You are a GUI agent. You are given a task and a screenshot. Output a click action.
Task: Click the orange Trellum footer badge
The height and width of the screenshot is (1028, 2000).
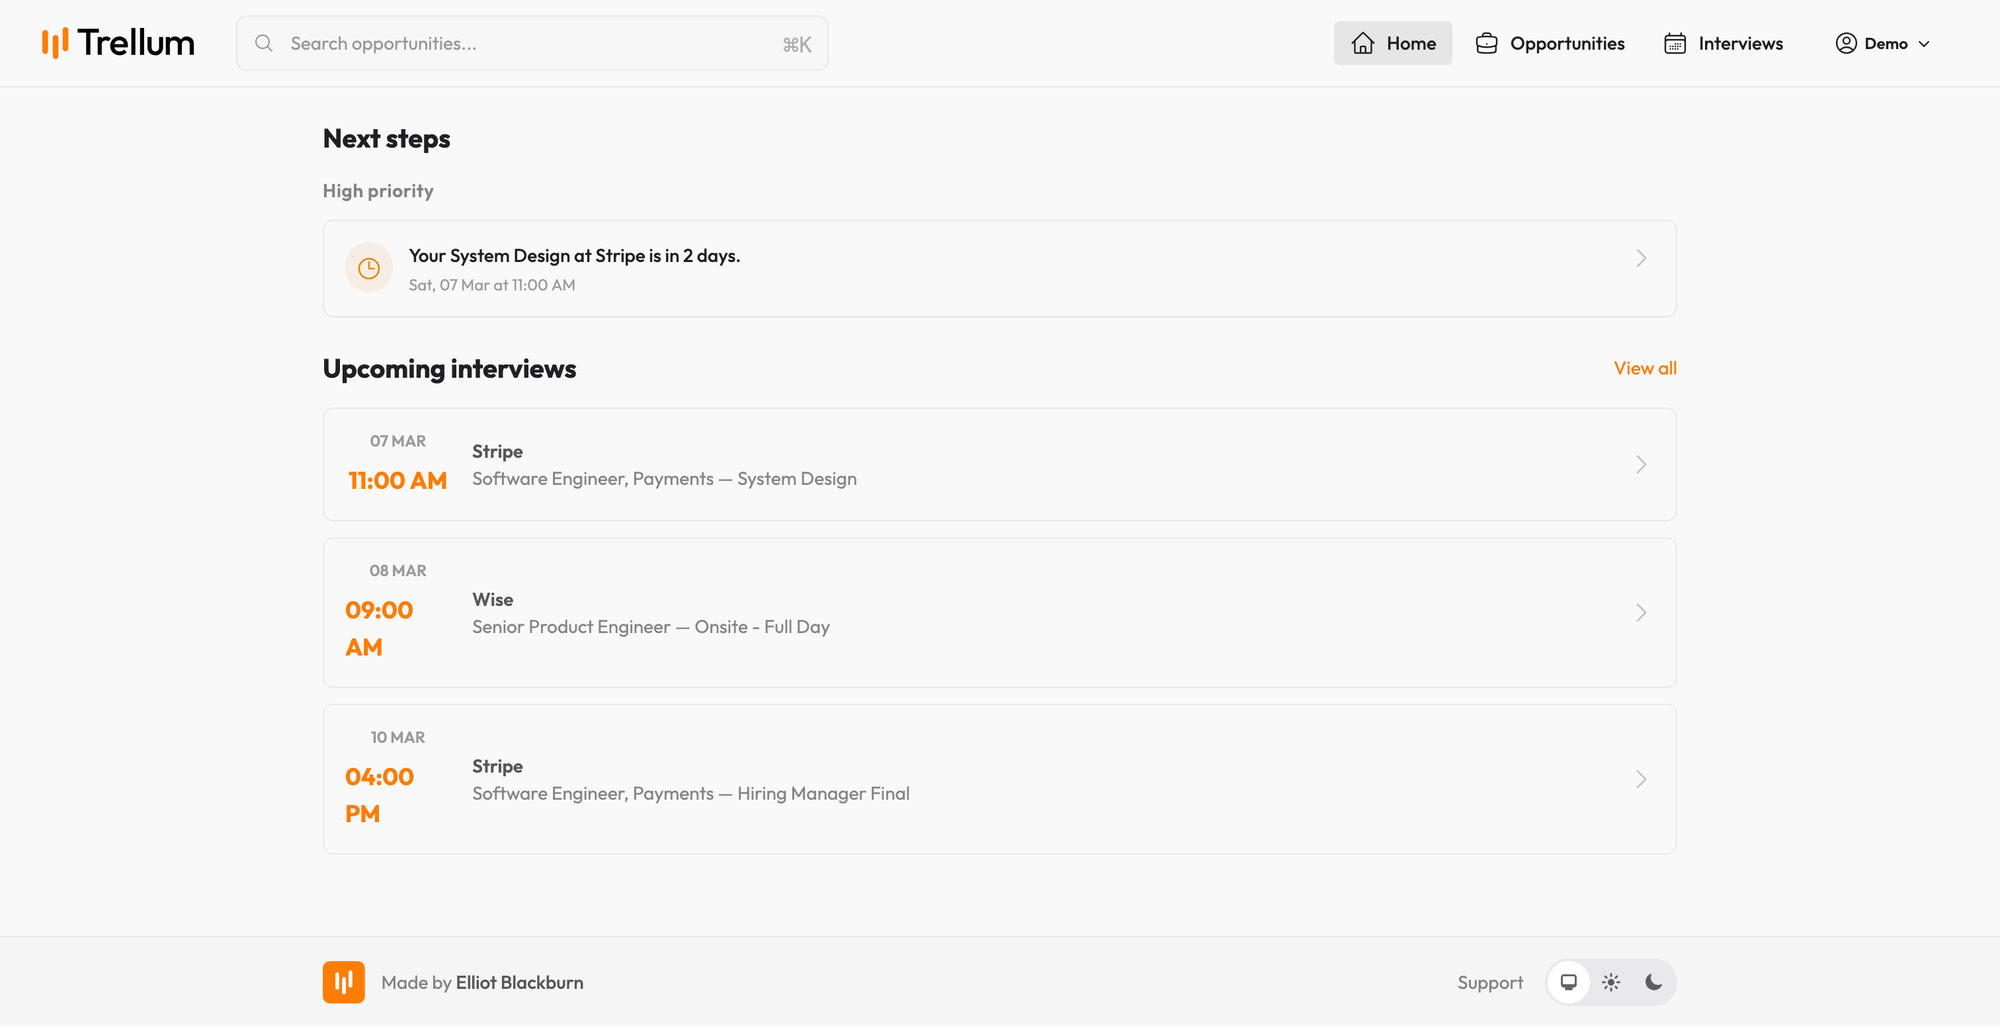(x=343, y=982)
